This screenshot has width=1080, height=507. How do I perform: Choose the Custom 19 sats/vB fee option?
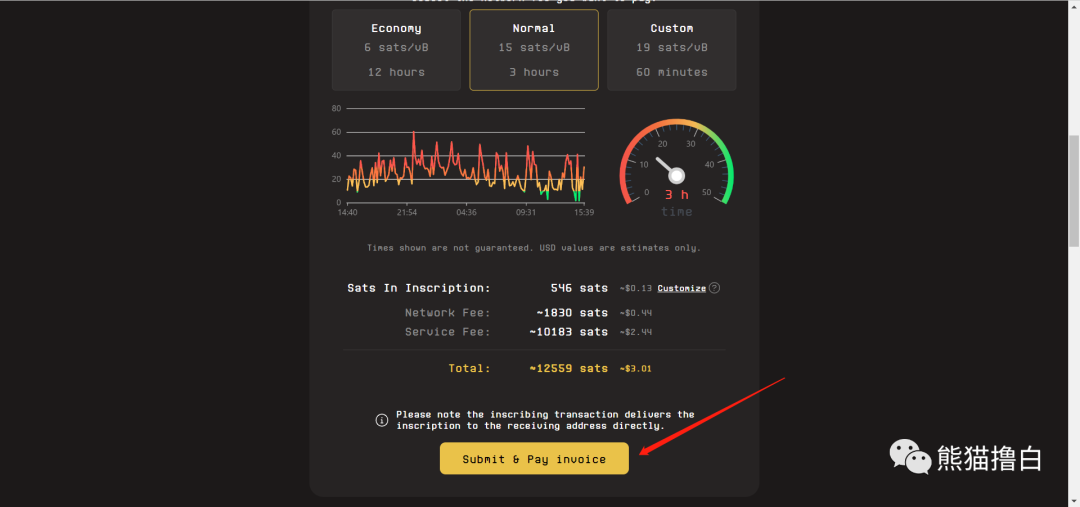(x=672, y=50)
